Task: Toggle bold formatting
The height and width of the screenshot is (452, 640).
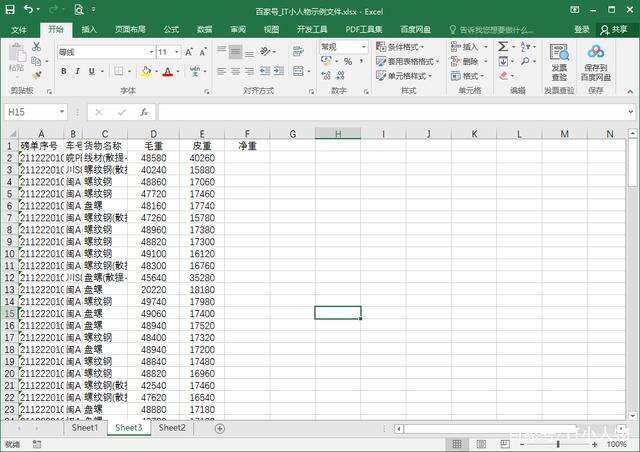Action: [64, 71]
